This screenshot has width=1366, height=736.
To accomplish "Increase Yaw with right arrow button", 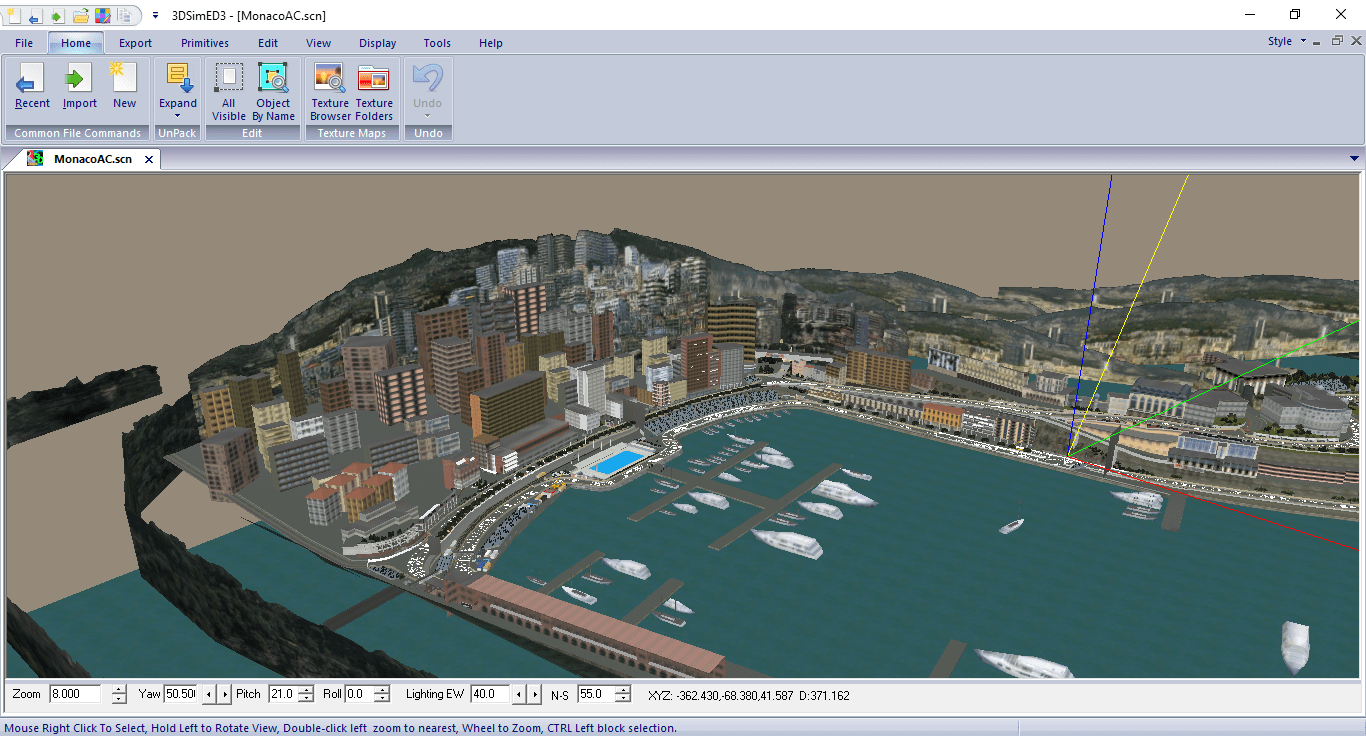I will point(223,694).
